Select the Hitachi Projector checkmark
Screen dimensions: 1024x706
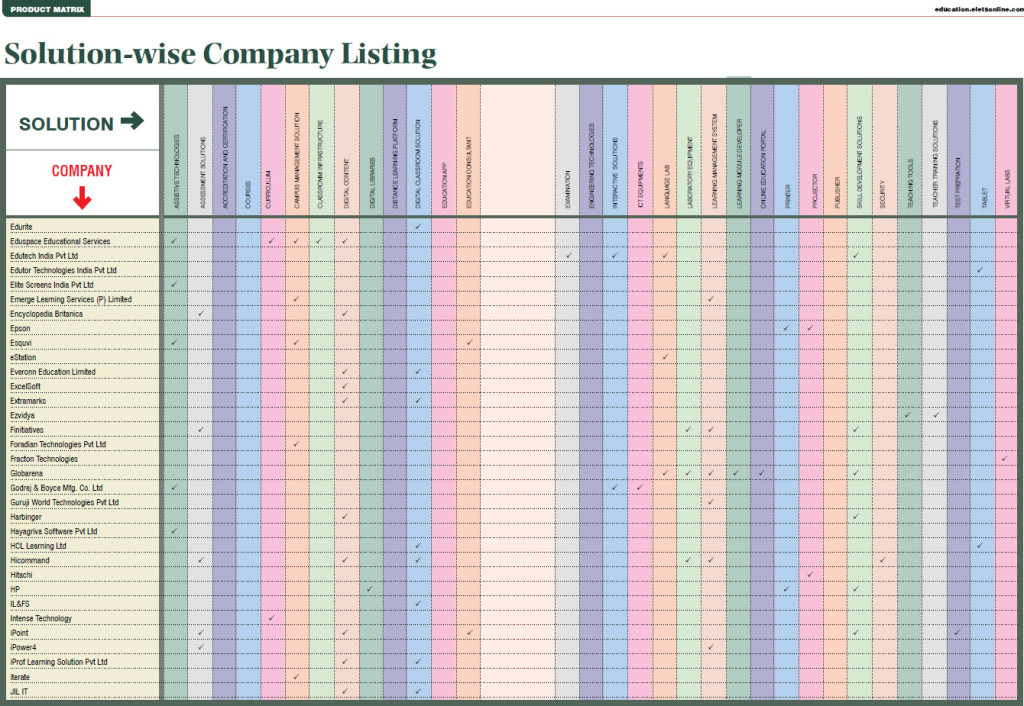click(810, 575)
